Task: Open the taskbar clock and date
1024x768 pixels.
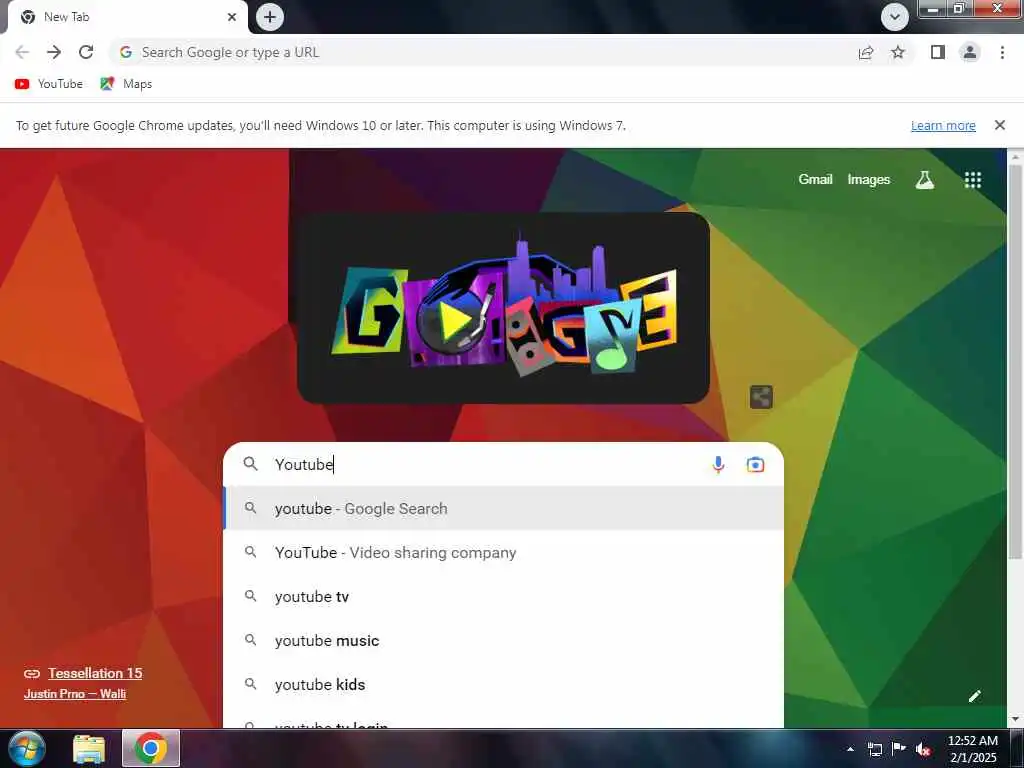Action: pyautogui.click(x=972, y=749)
